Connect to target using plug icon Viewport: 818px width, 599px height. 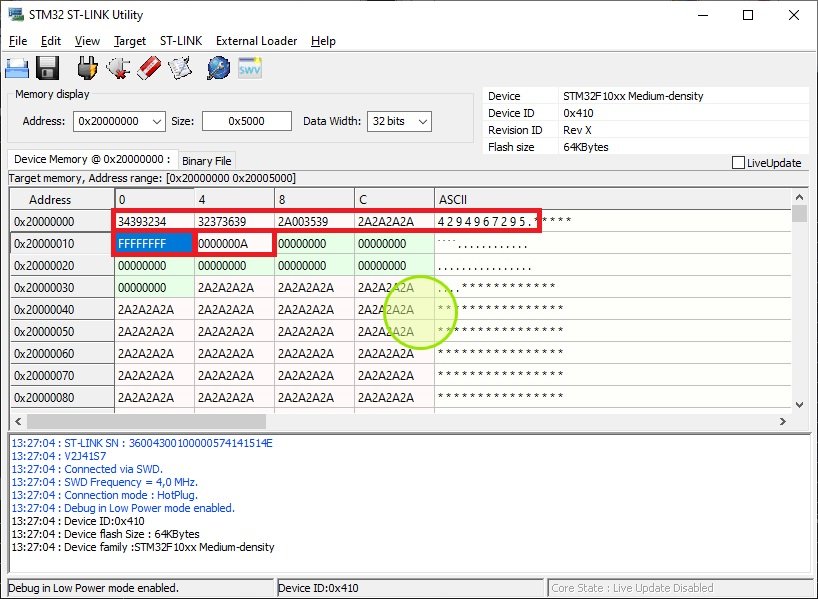(88, 68)
